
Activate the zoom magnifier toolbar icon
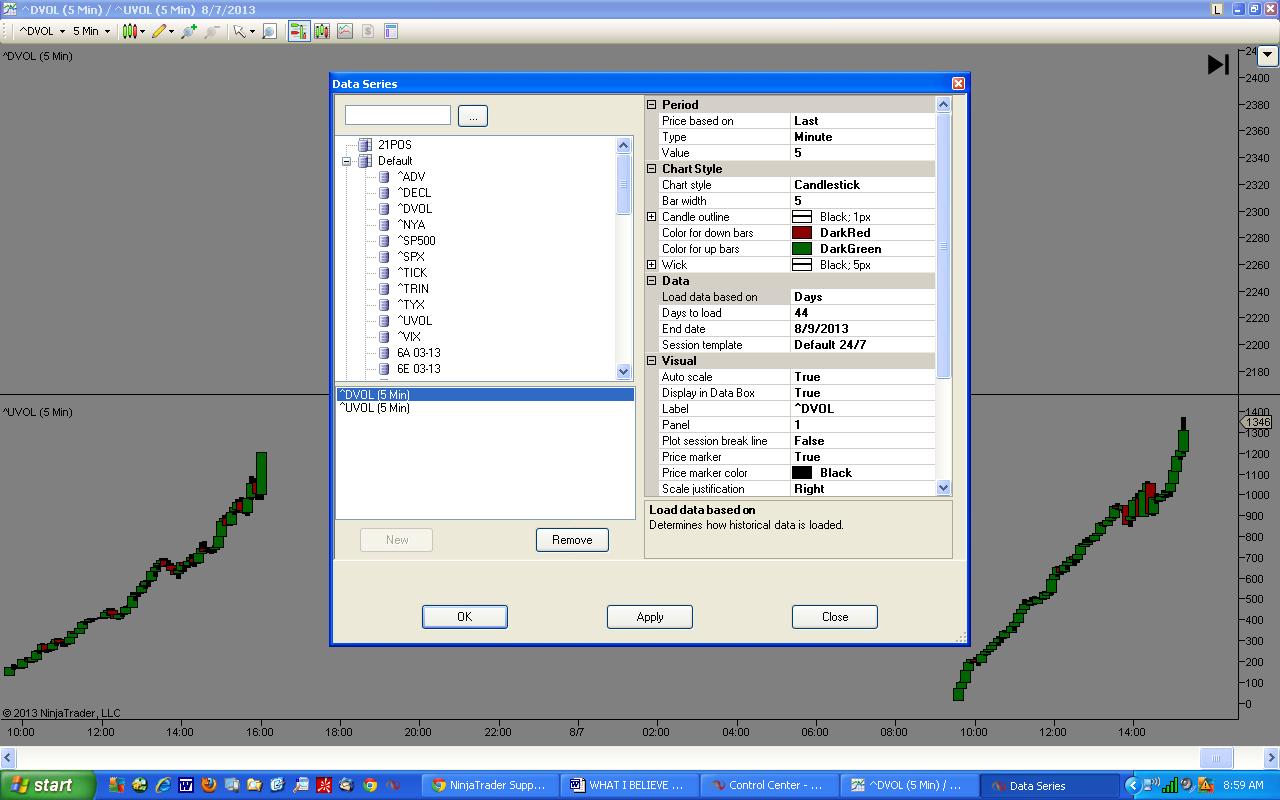pos(269,31)
